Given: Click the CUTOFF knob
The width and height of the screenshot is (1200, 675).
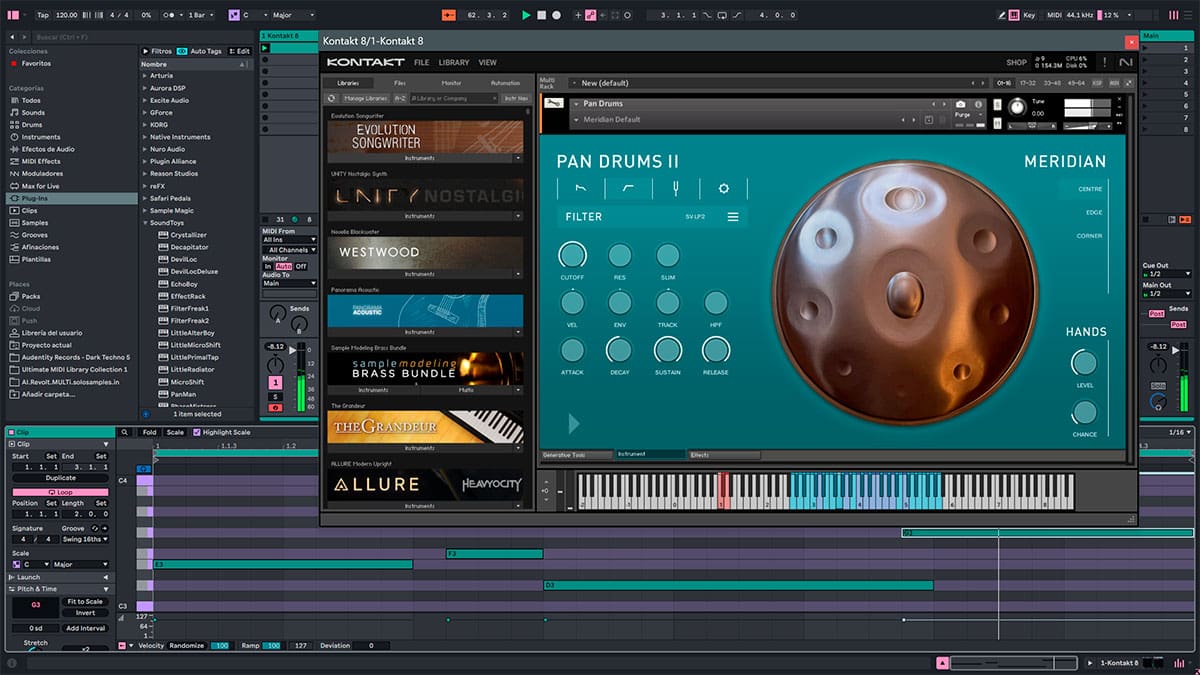Looking at the screenshot, I should pyautogui.click(x=572, y=254).
